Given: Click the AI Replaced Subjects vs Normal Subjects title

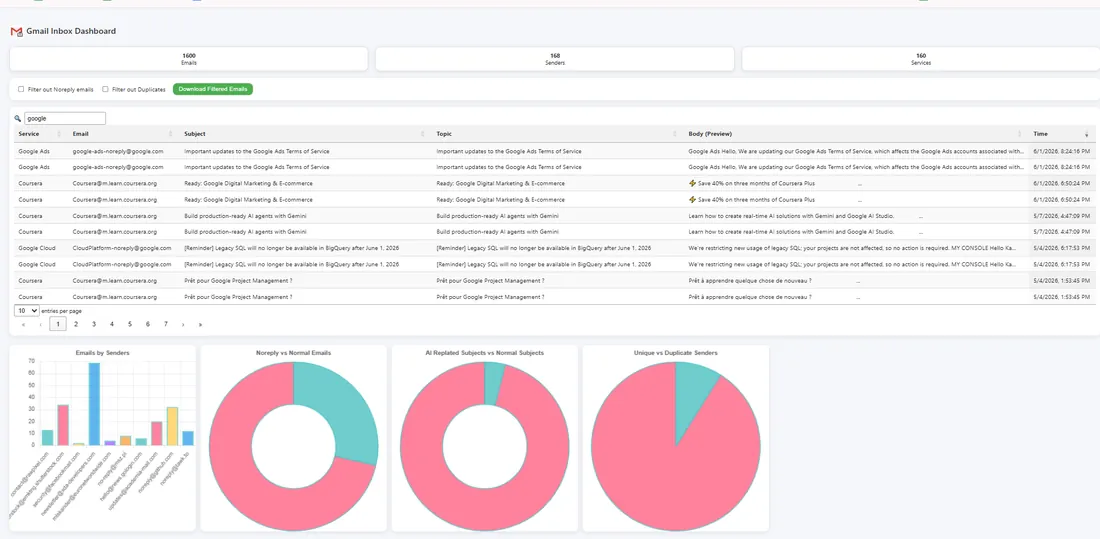Looking at the screenshot, I should pos(485,352).
